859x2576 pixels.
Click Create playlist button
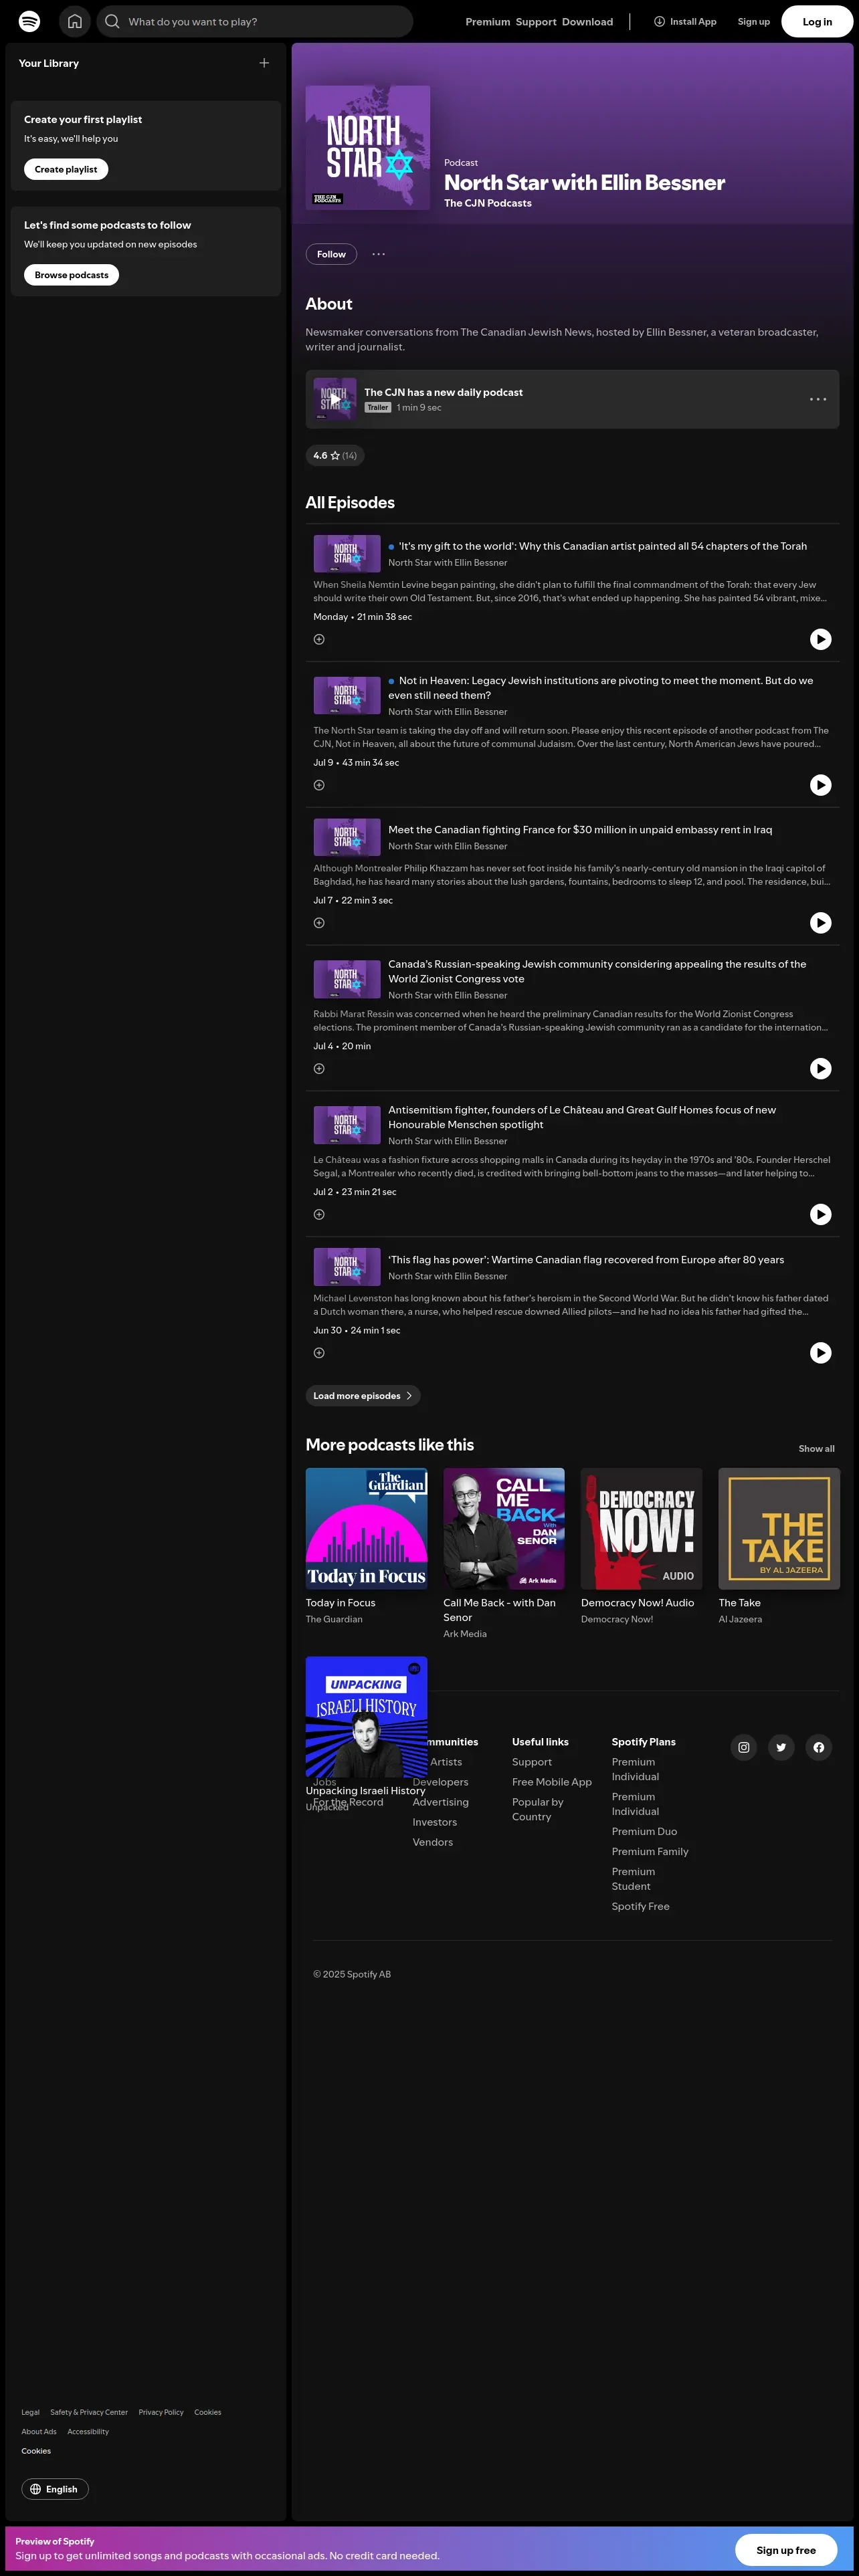66,169
